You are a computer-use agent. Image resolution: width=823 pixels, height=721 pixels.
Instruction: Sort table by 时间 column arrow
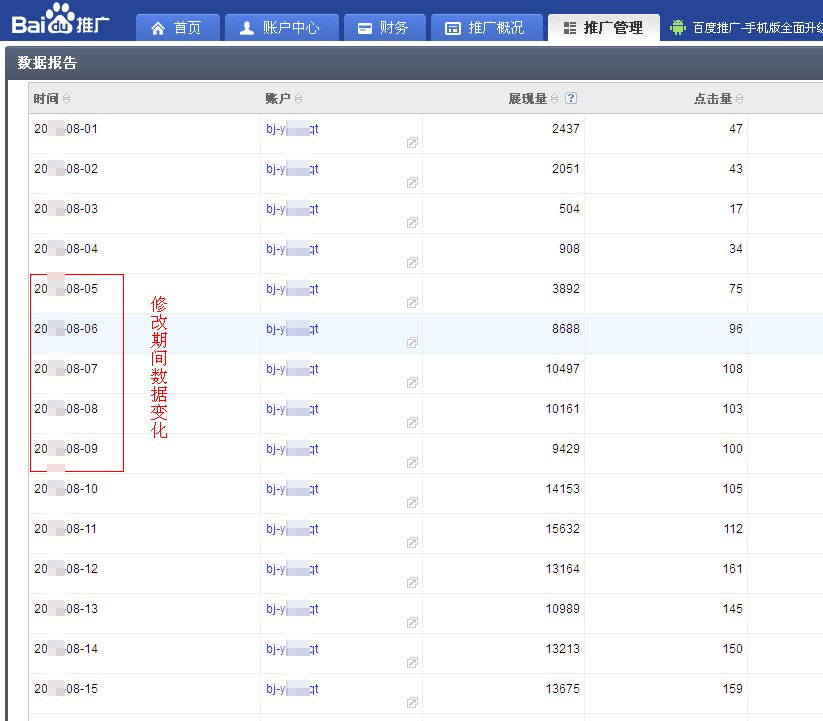(67, 99)
